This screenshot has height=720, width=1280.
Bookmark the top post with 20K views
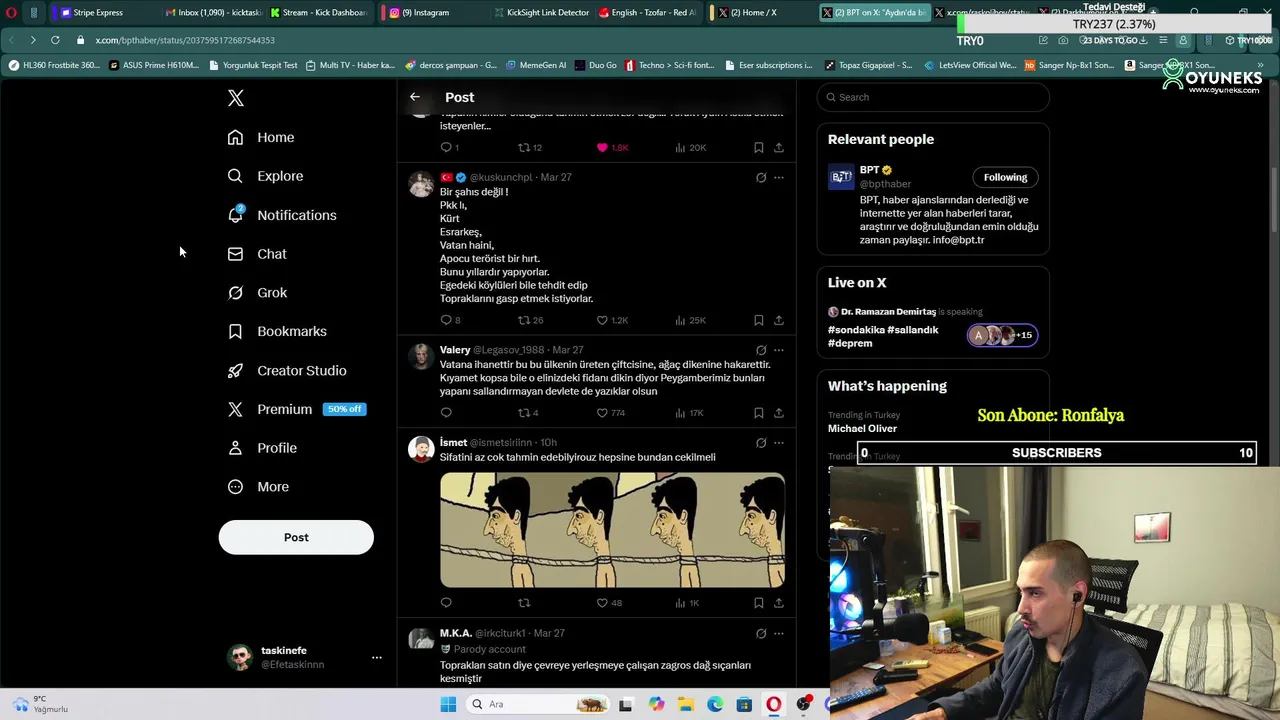[x=759, y=148]
